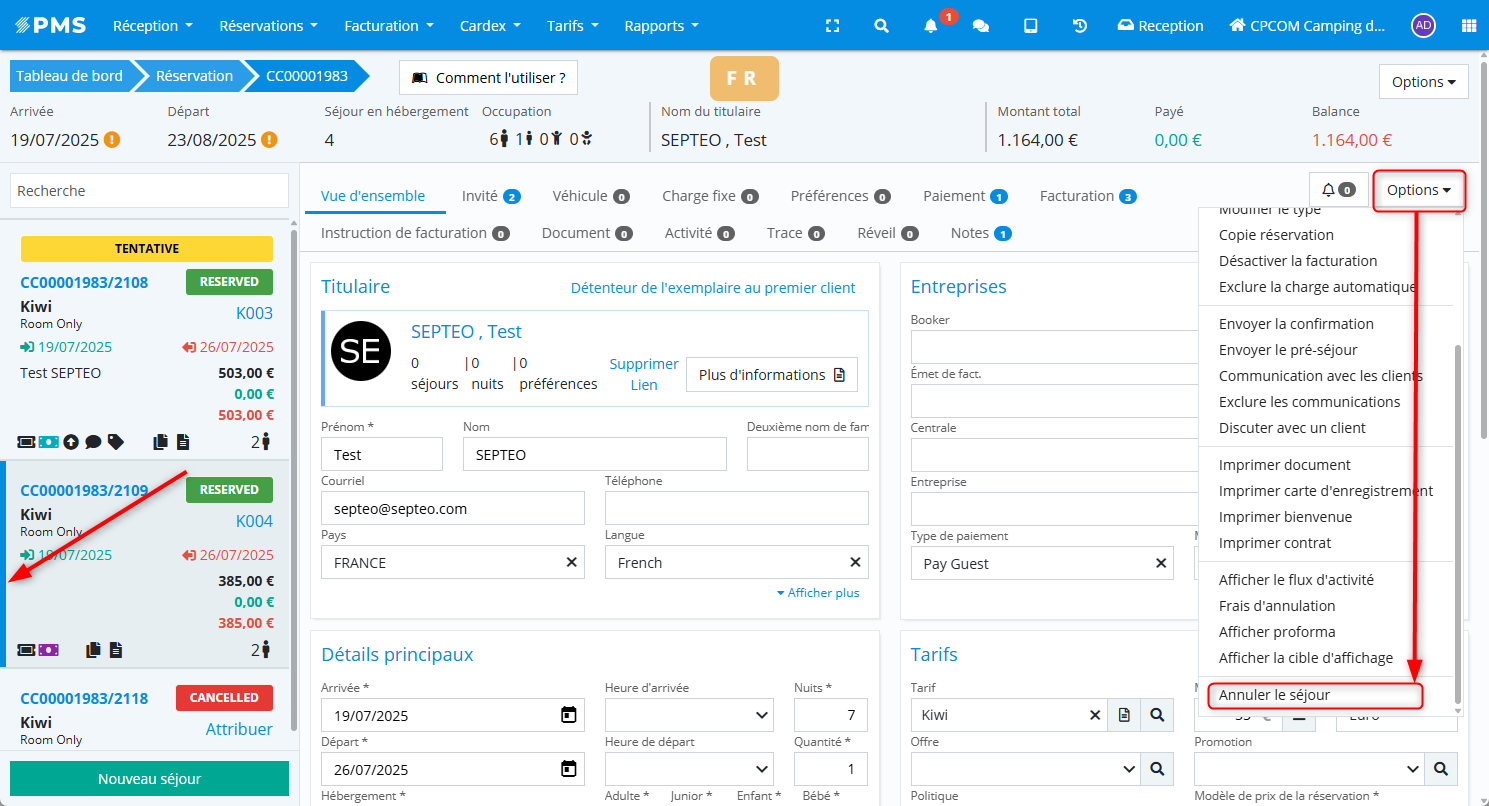Screen dimensions: 1489x806
Task: Open the search magnifier in top bar
Action: click(881, 26)
